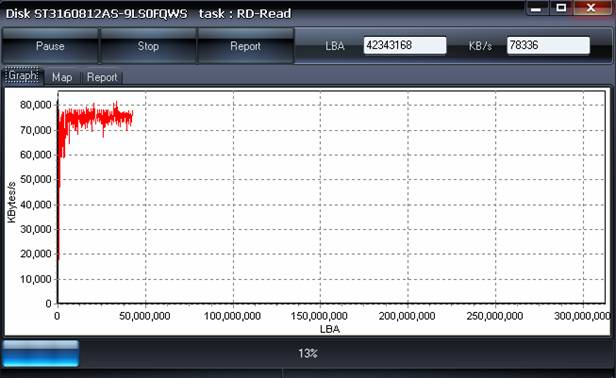Click the red read-speed curve on graph
The image size is (616, 378).
point(94,117)
